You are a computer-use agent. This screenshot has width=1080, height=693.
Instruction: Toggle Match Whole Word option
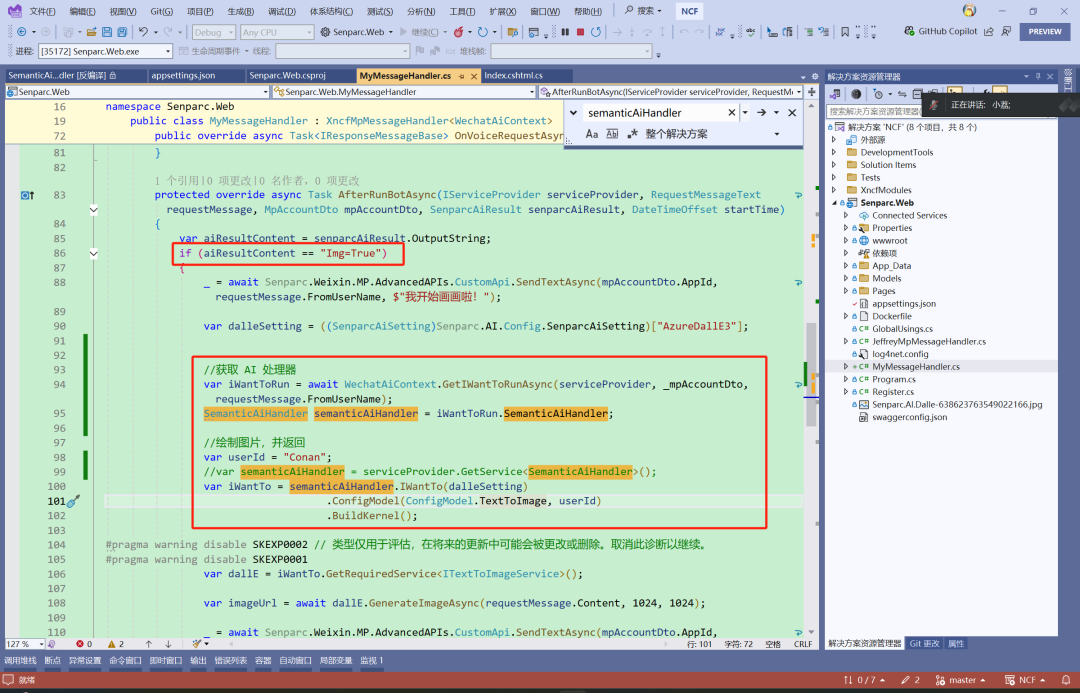pos(612,134)
